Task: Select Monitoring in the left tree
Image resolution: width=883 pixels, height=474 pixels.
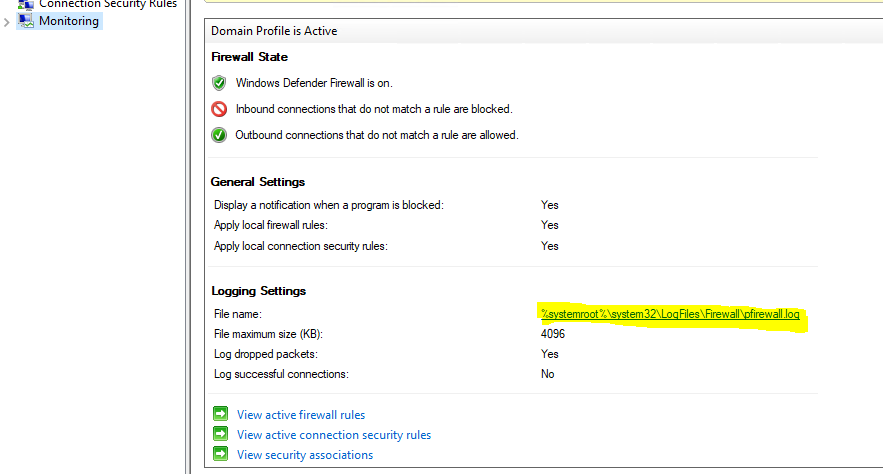Action: [x=69, y=21]
